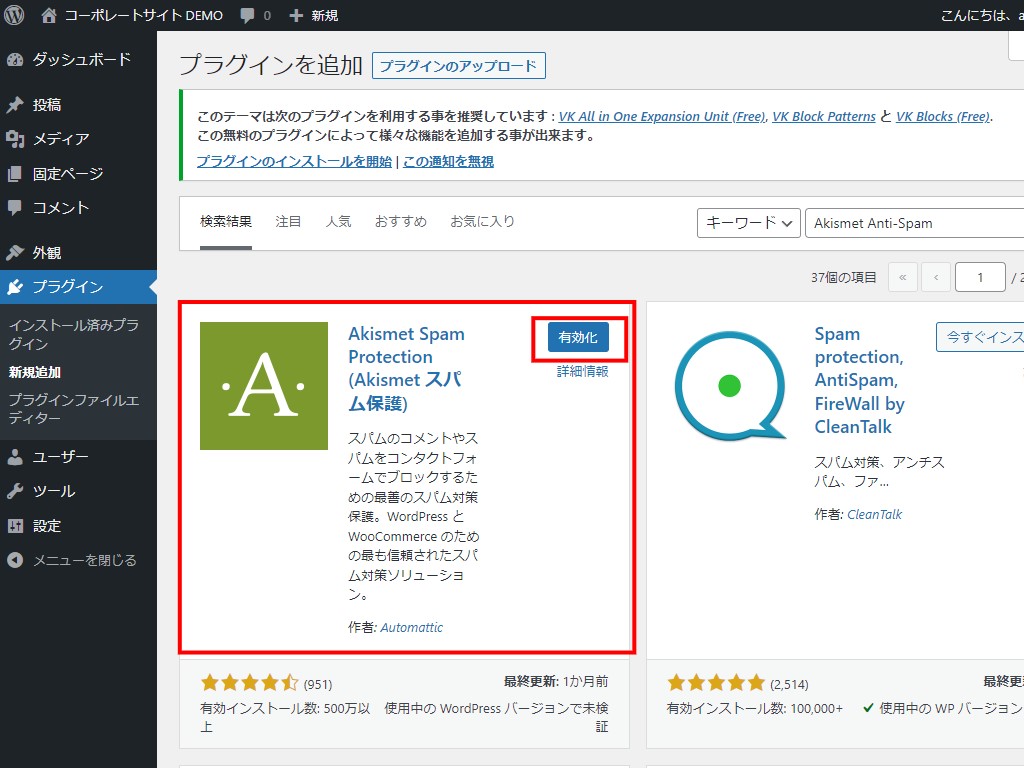Expand the キーワード search type dropdown

click(x=748, y=223)
